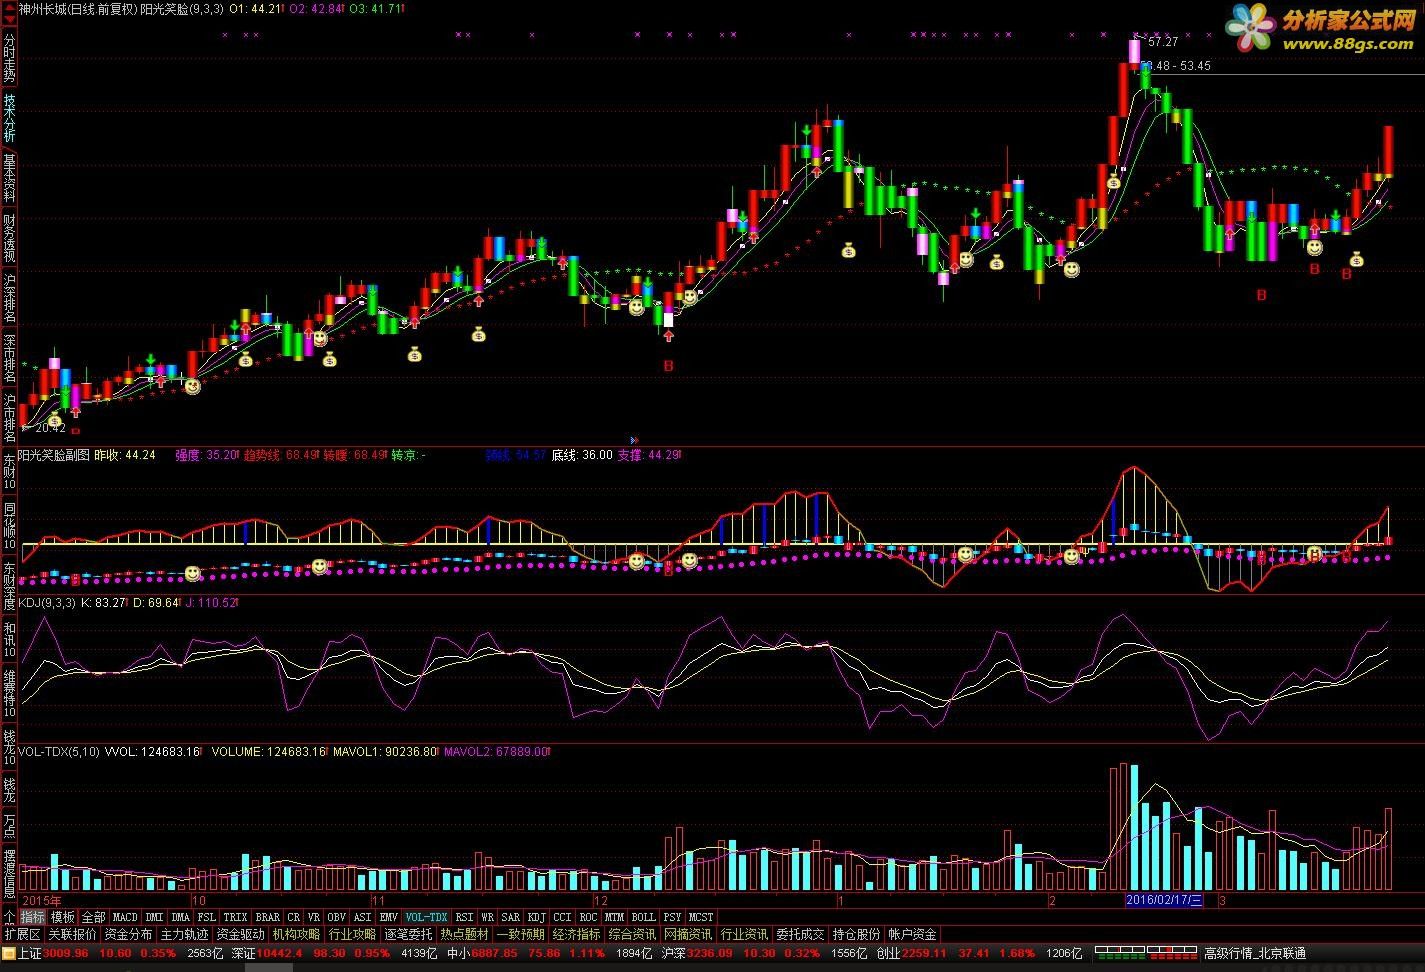Image resolution: width=1425 pixels, height=972 pixels.
Task: Switch indicator to MACD
Action: pos(125,917)
